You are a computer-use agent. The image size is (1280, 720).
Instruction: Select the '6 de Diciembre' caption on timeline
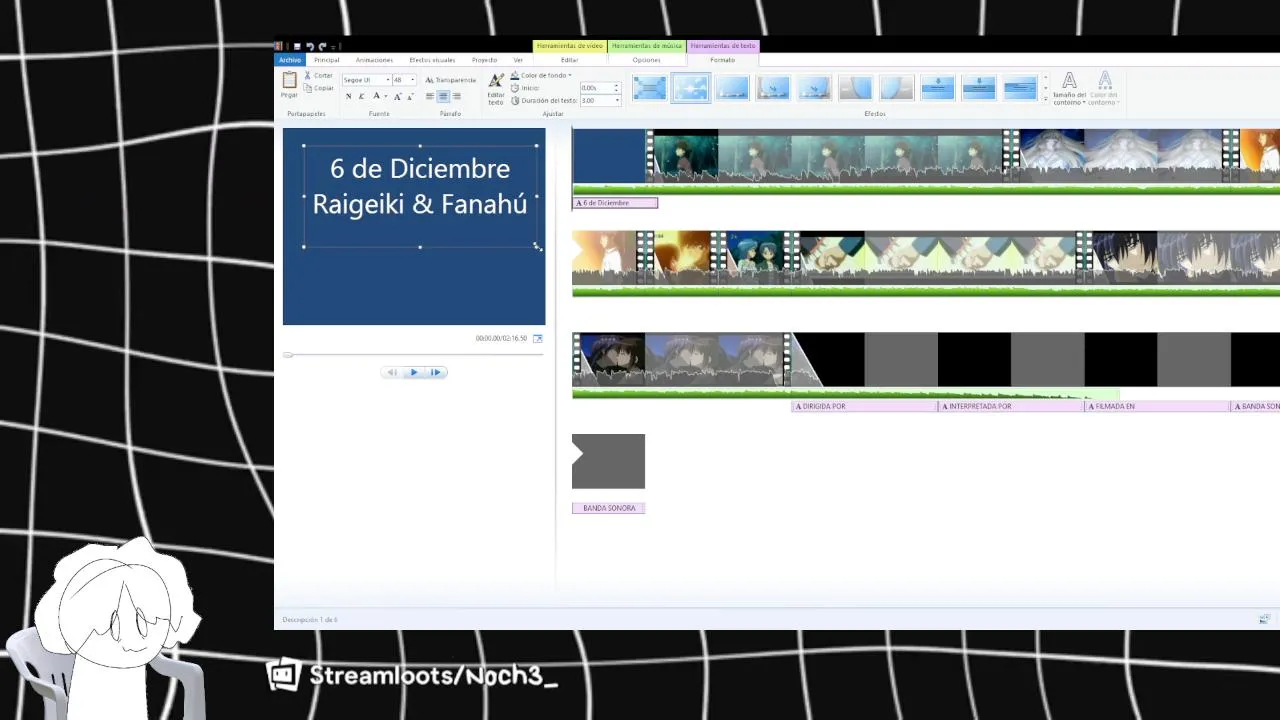615,203
